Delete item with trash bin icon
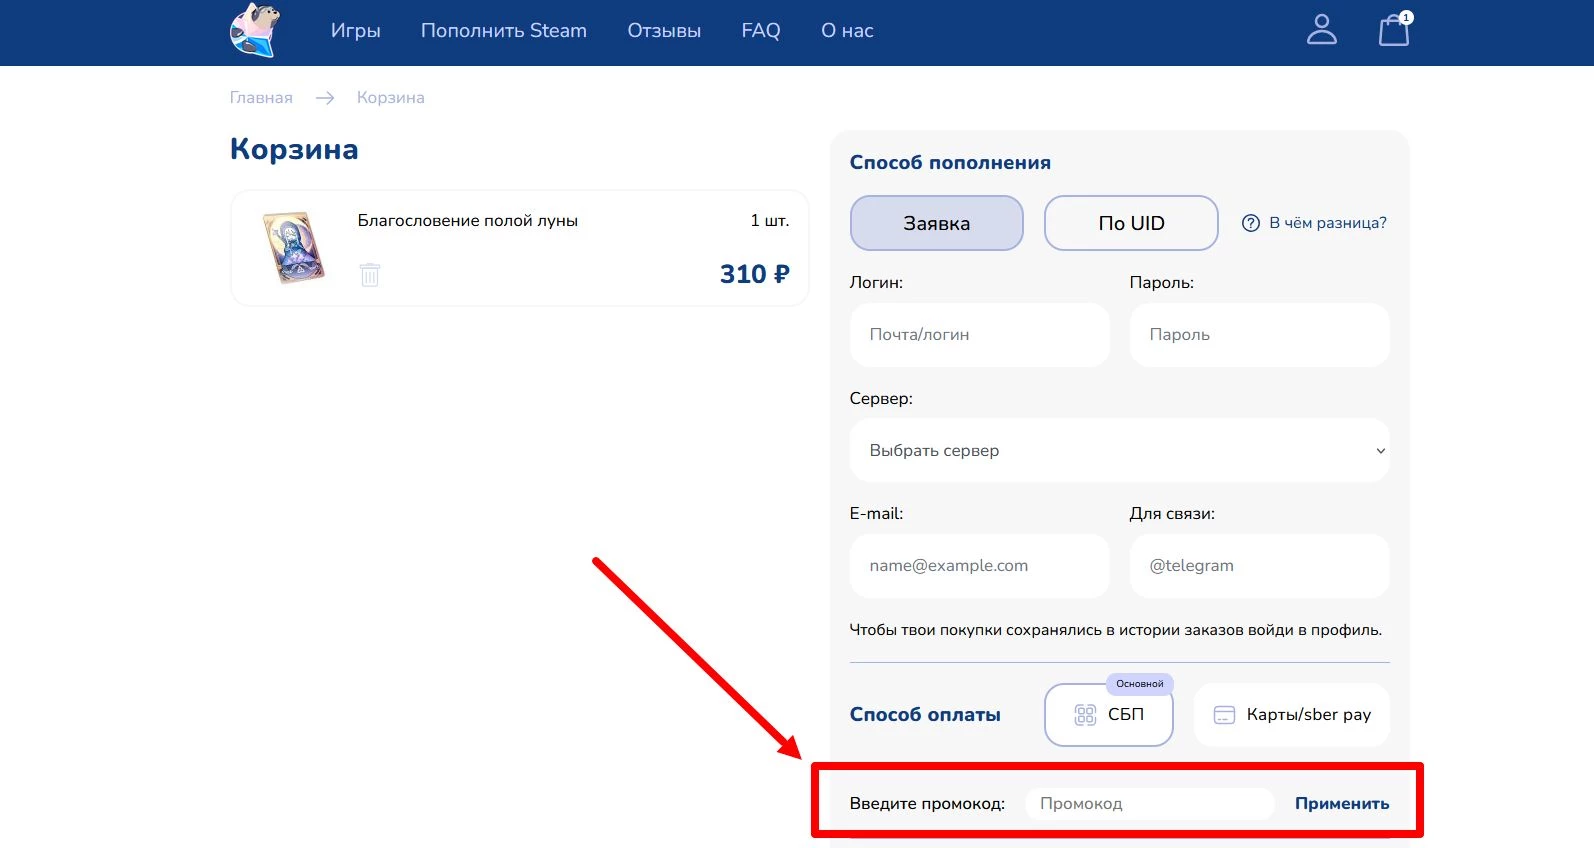 pos(370,274)
